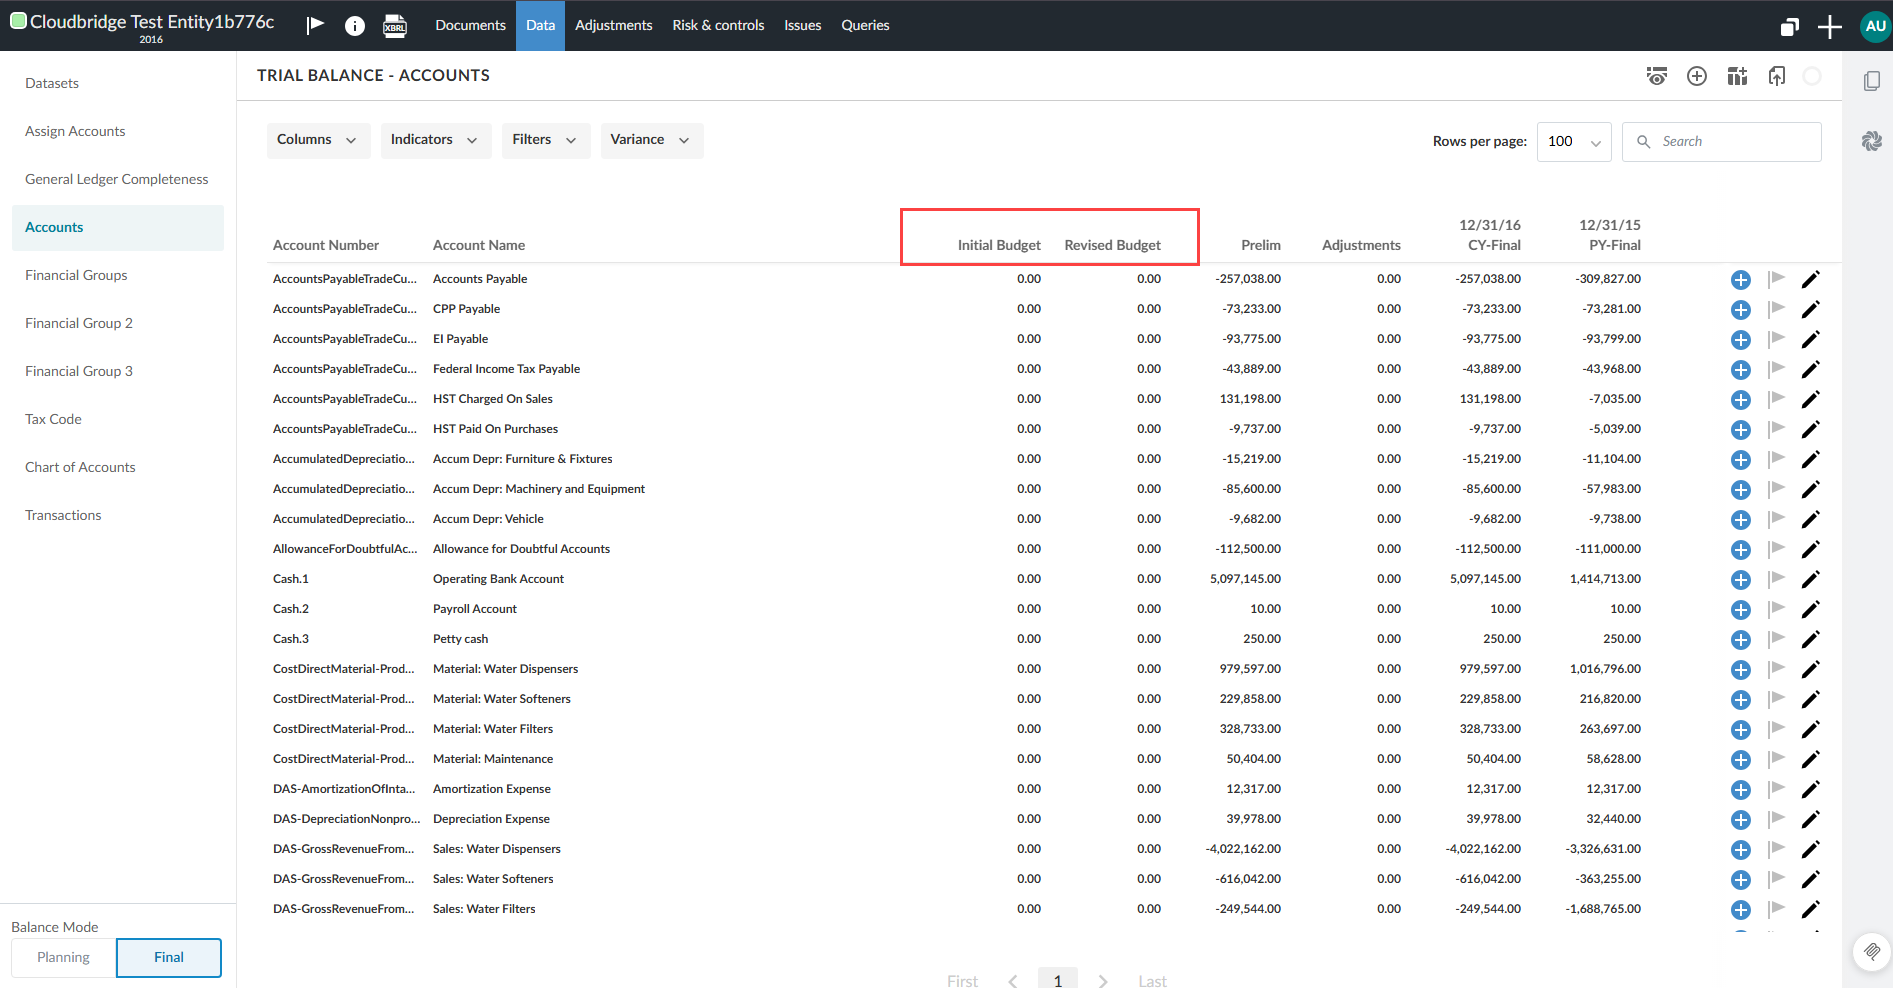
Task: Click the flag icon in top bar
Action: (x=315, y=25)
